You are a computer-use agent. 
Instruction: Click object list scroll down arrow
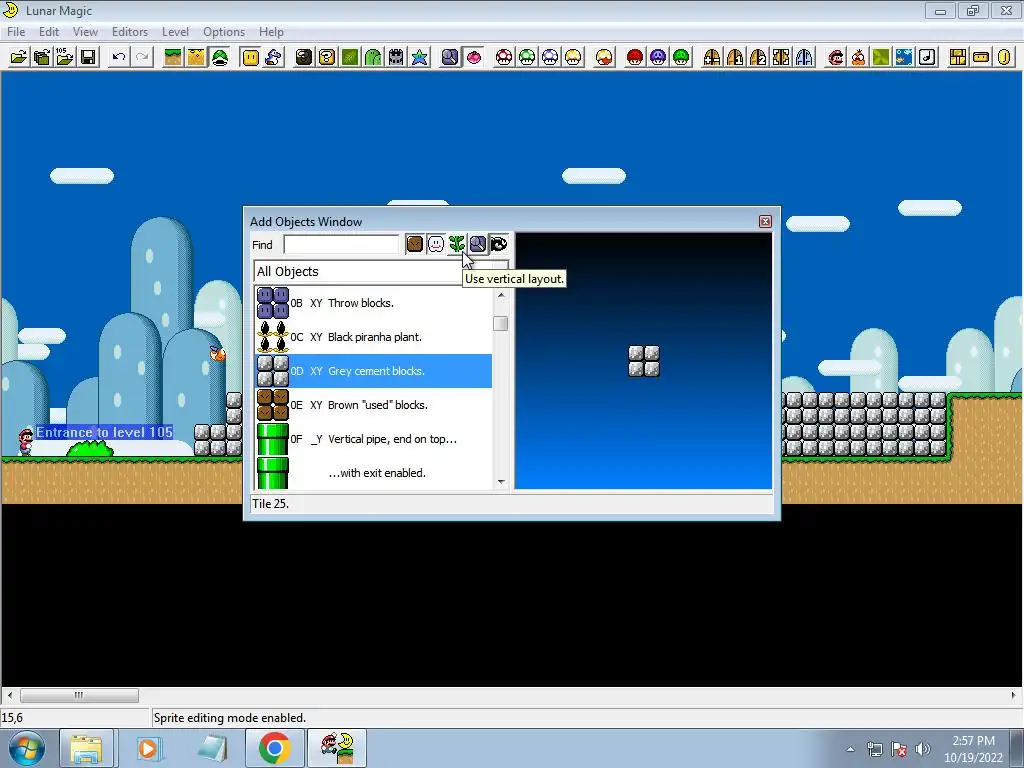501,482
